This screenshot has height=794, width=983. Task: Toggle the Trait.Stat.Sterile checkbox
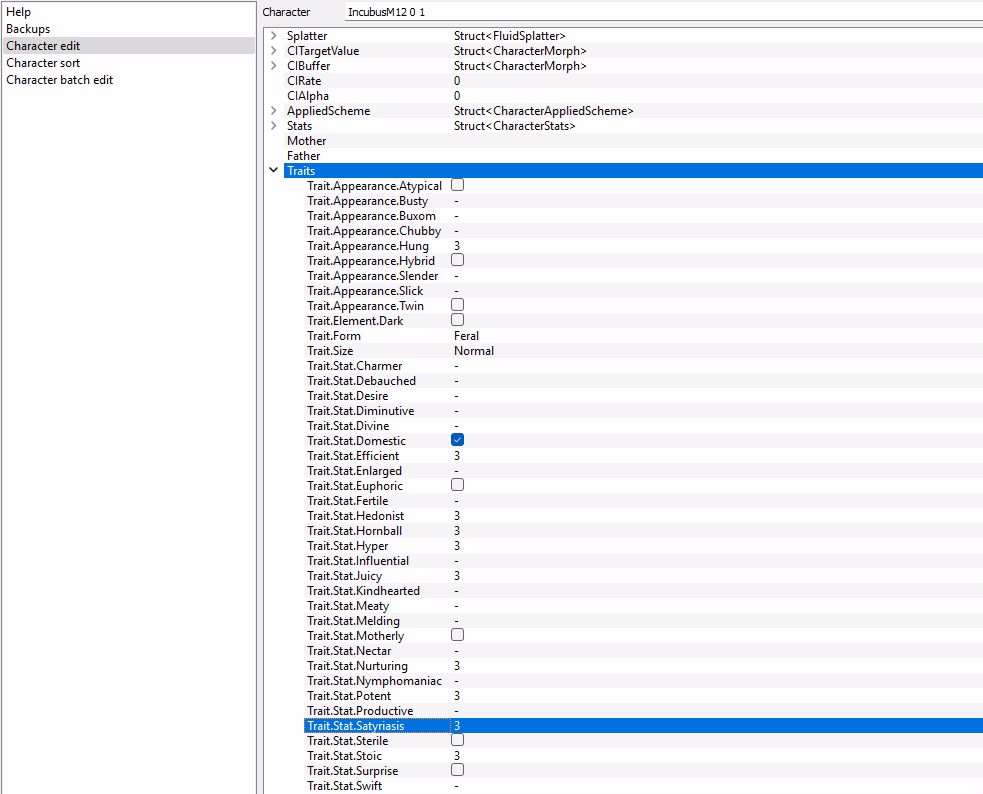point(457,740)
